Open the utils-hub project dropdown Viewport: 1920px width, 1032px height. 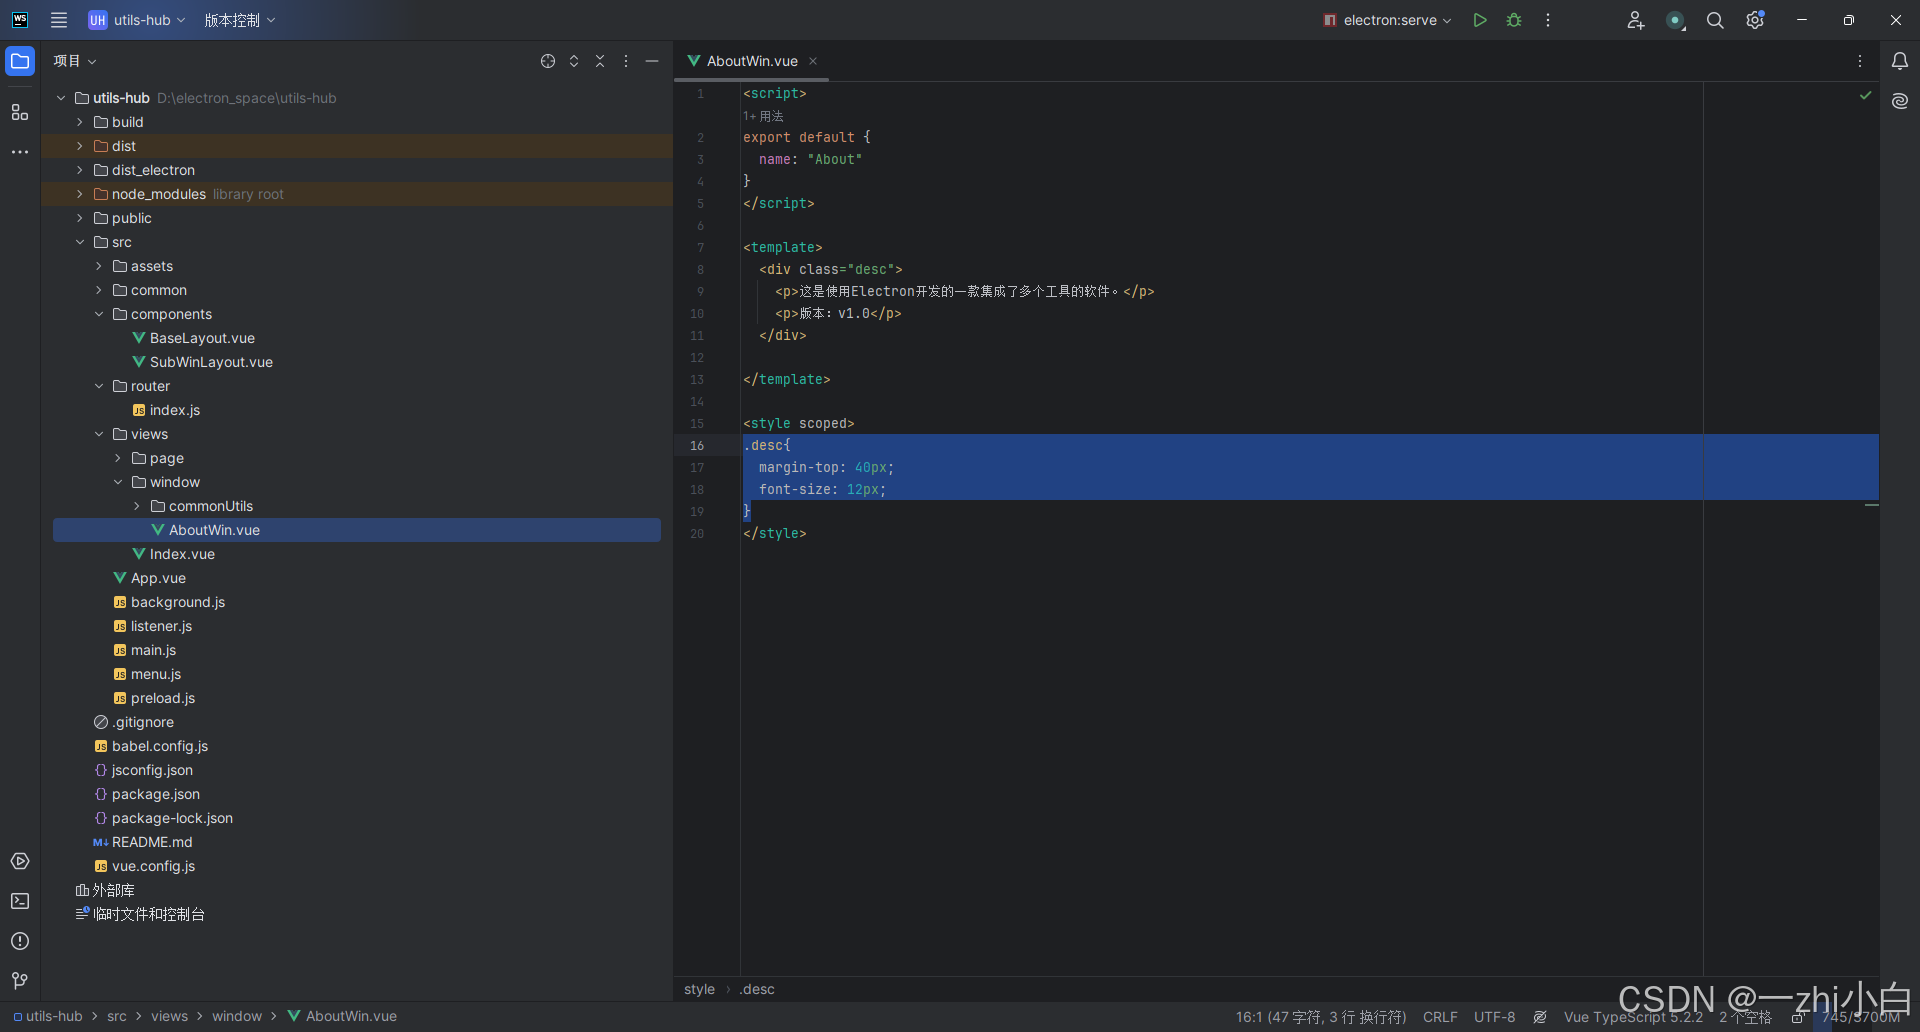pos(137,20)
